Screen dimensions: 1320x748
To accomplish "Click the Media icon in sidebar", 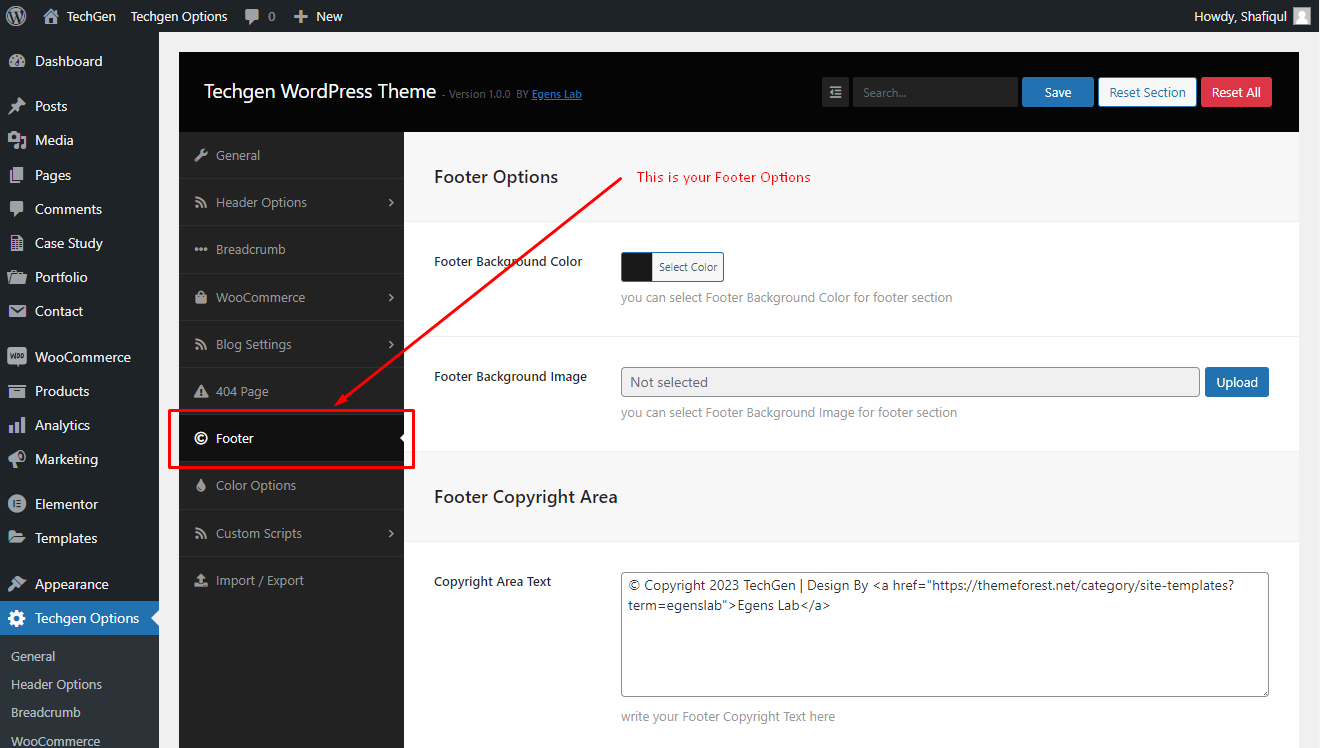I will pyautogui.click(x=17, y=140).
